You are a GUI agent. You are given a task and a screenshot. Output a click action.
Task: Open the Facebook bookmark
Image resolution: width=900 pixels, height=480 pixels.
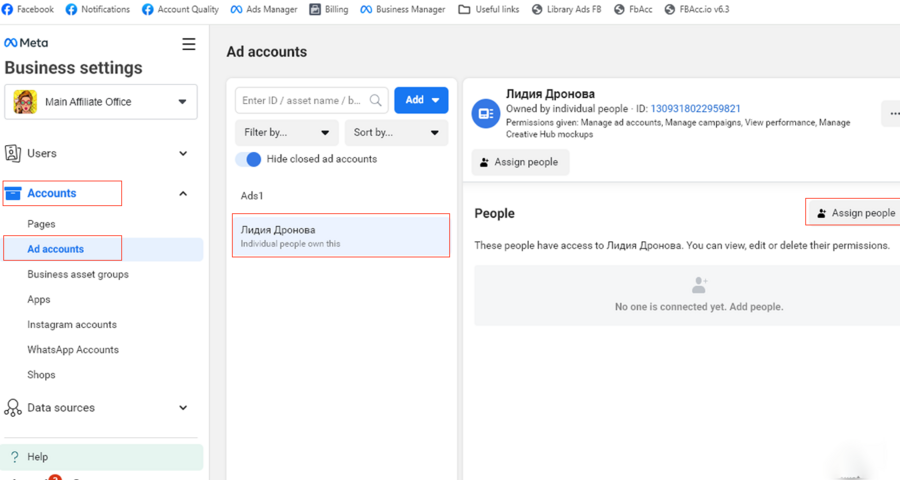[28, 9]
